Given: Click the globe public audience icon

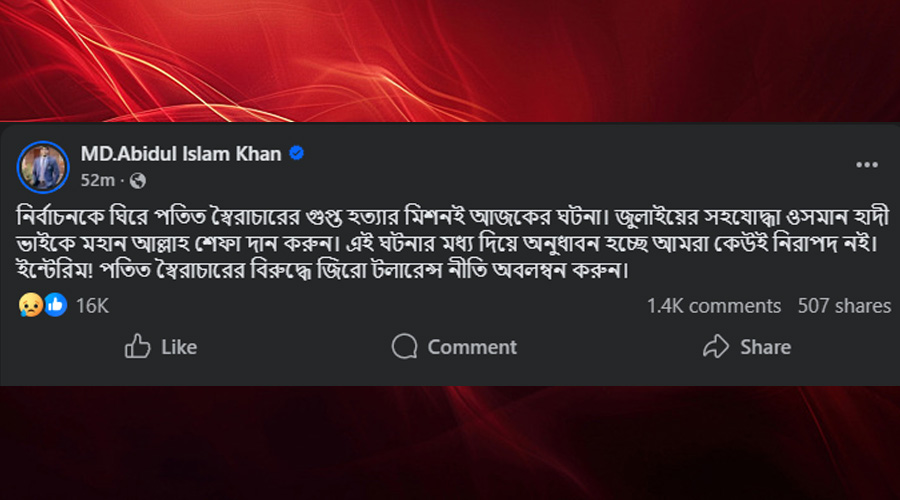Looking at the screenshot, I should 138,181.
